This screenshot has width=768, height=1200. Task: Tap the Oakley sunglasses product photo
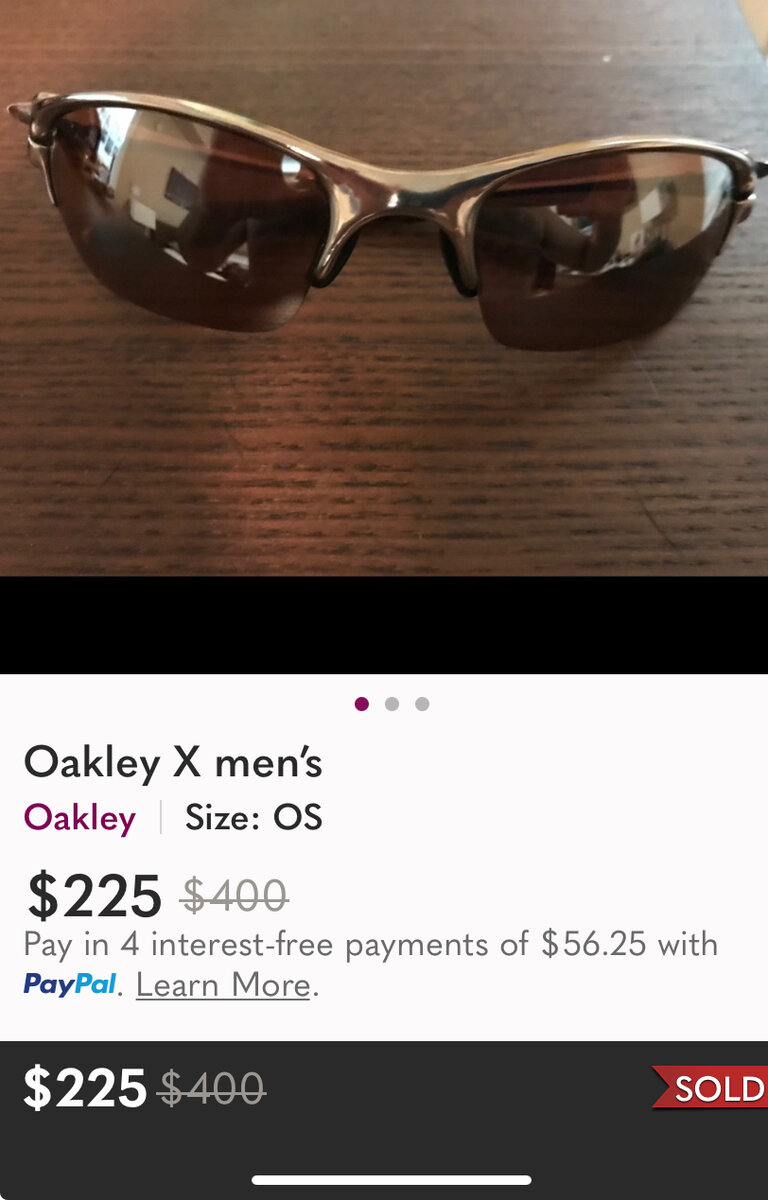click(384, 288)
